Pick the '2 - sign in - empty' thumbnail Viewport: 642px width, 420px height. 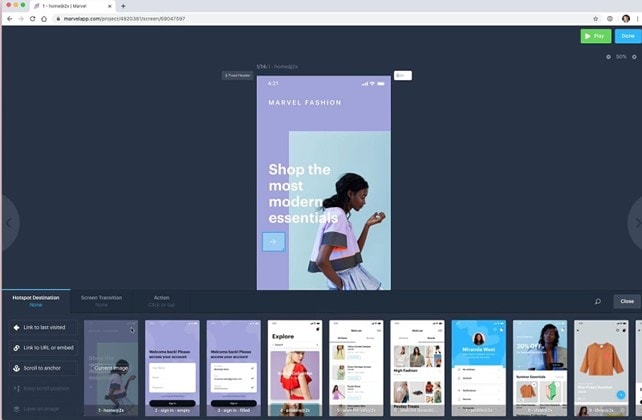[x=172, y=368]
